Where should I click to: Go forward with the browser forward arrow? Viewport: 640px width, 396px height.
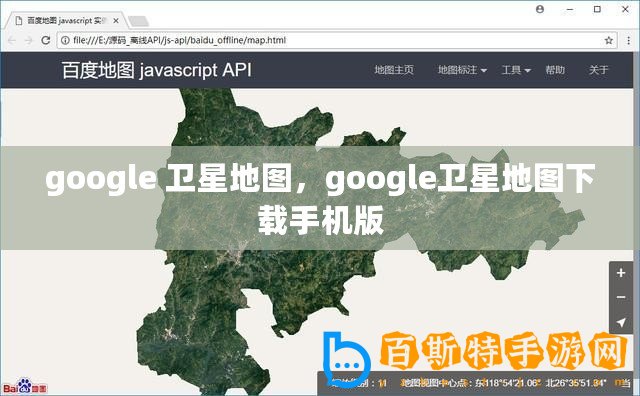28,40
